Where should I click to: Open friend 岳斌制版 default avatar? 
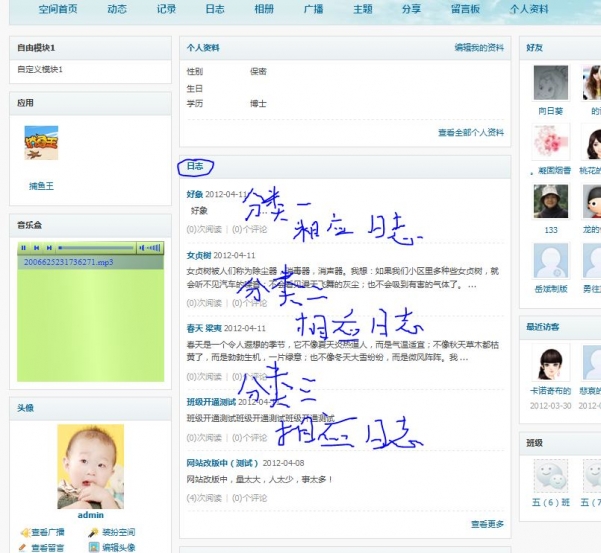pos(551,261)
